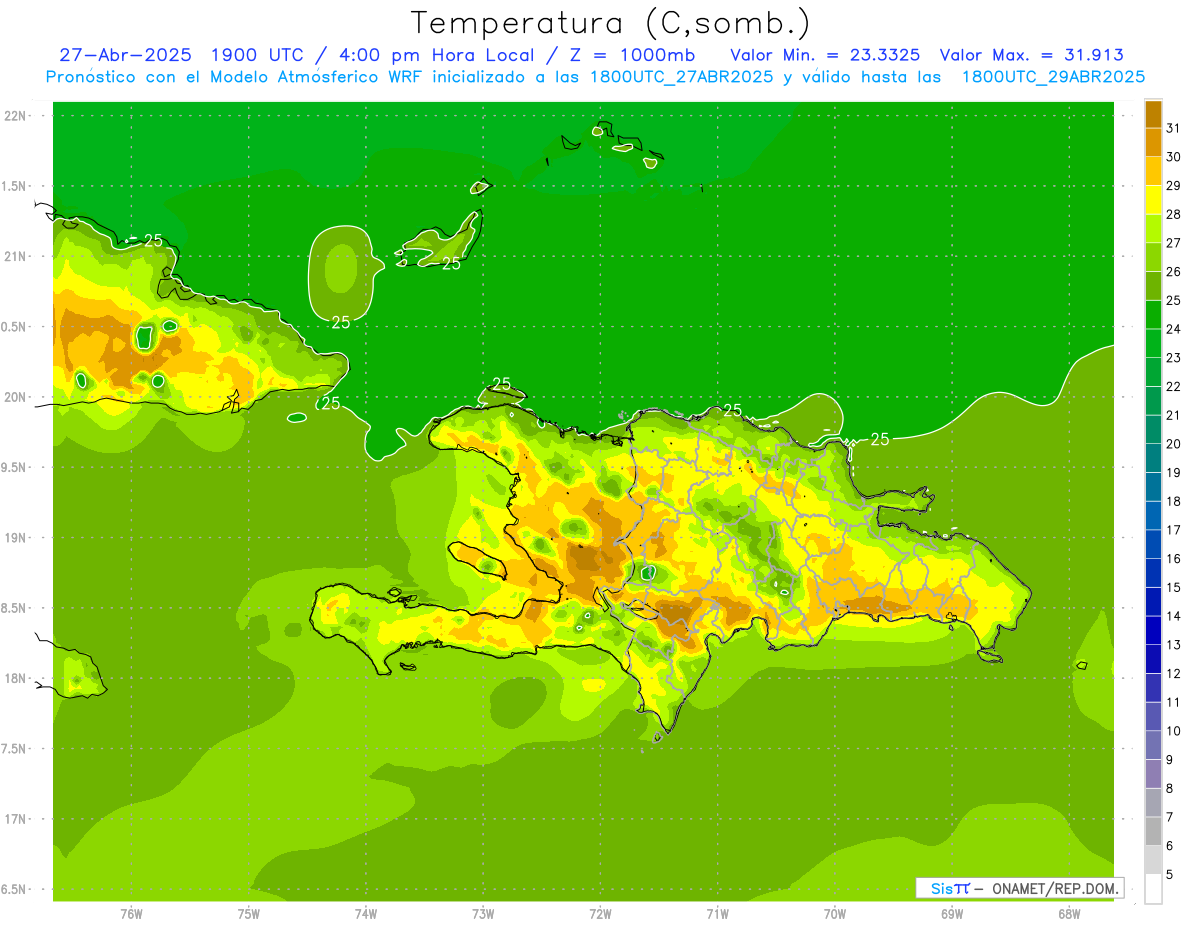Click the colorbar label '26'
The image size is (1200, 927).
point(1173,271)
